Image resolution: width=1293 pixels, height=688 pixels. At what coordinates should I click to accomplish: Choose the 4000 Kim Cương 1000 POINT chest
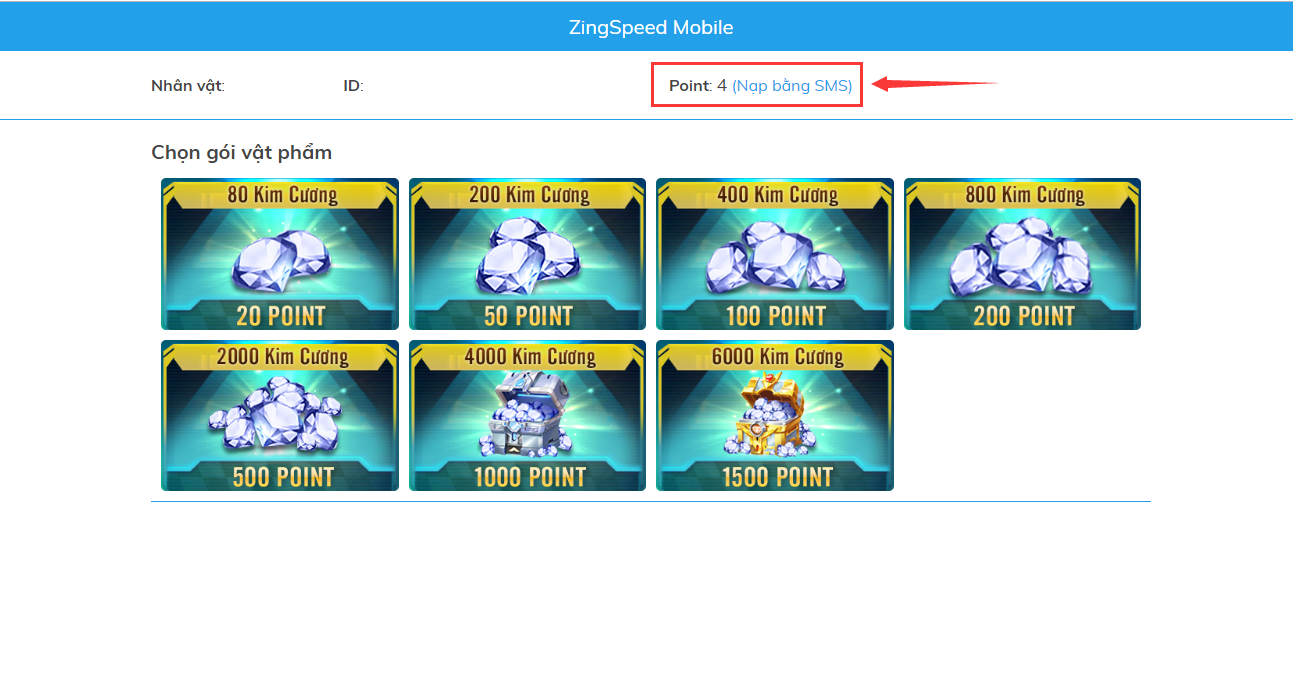[527, 416]
